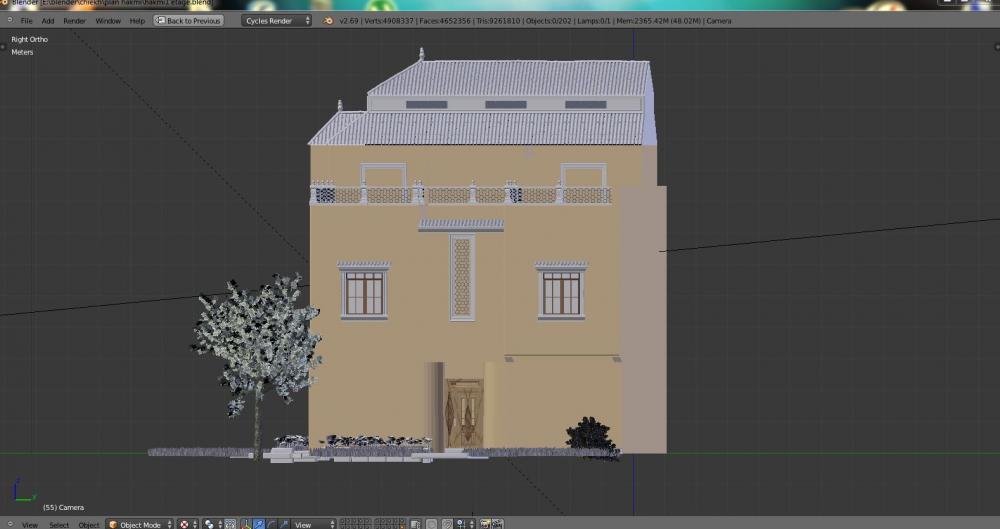Click the OpenGL render image icon
Image resolution: width=1000 pixels, height=529 pixels.
click(x=485, y=524)
